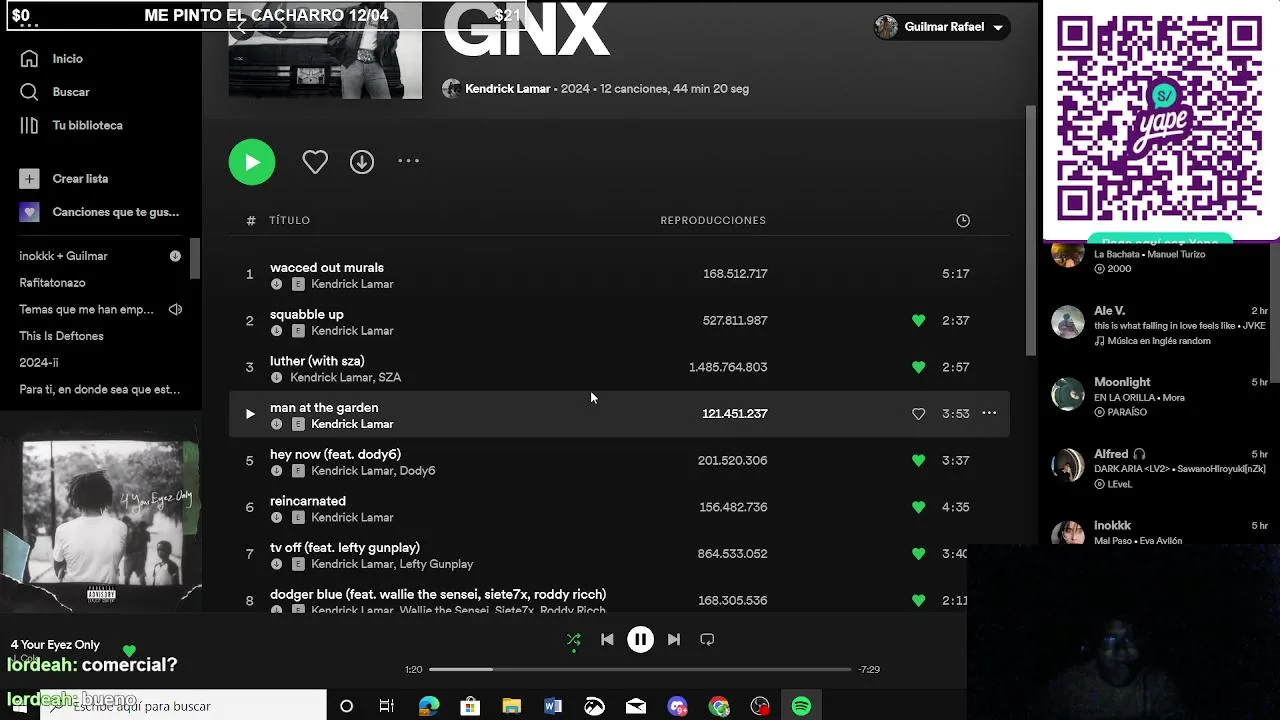Launch Microsoft Edge from taskbar
Image resolution: width=1280 pixels, height=720 pixels.
tap(429, 706)
